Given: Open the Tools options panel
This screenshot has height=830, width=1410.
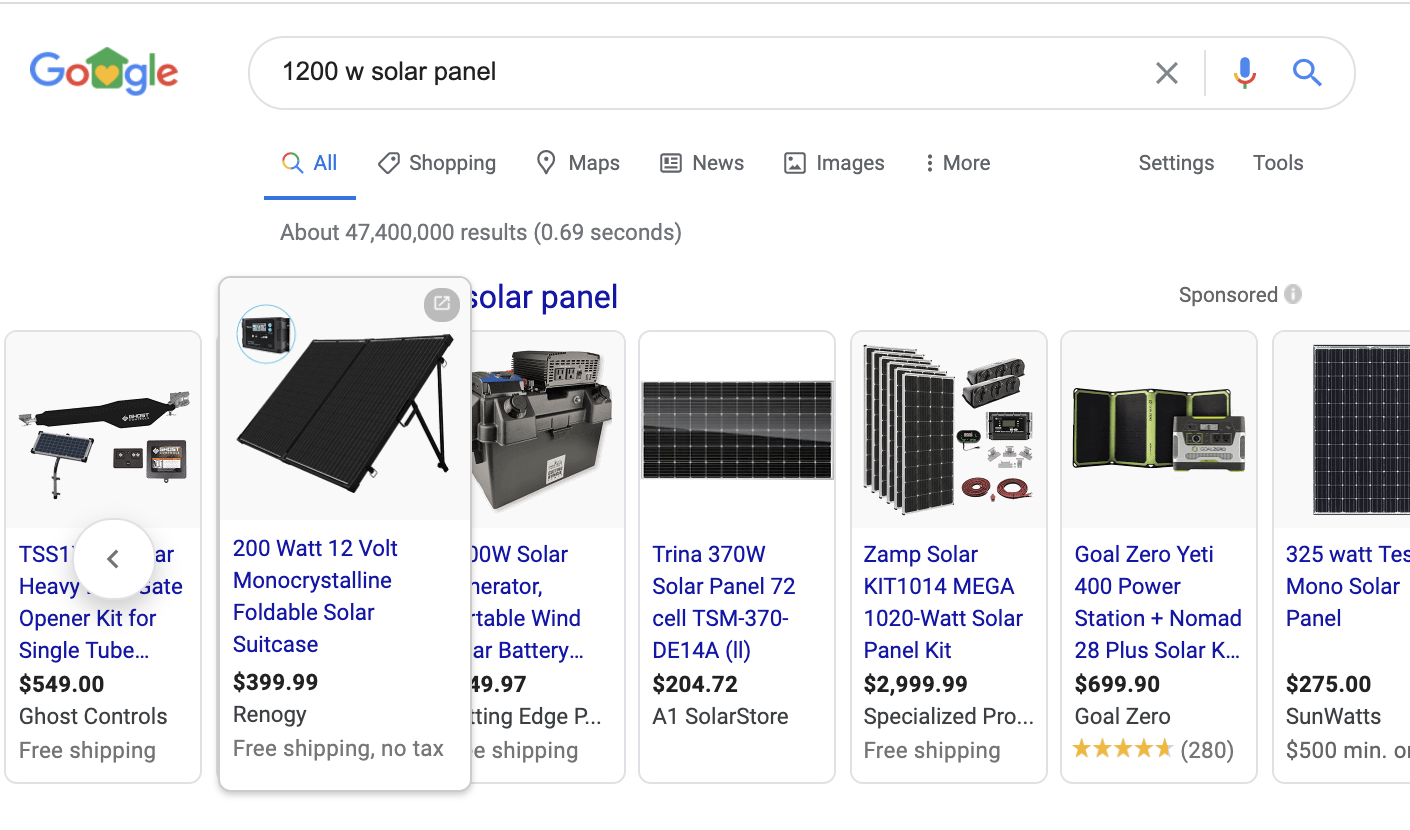Looking at the screenshot, I should 1277,162.
